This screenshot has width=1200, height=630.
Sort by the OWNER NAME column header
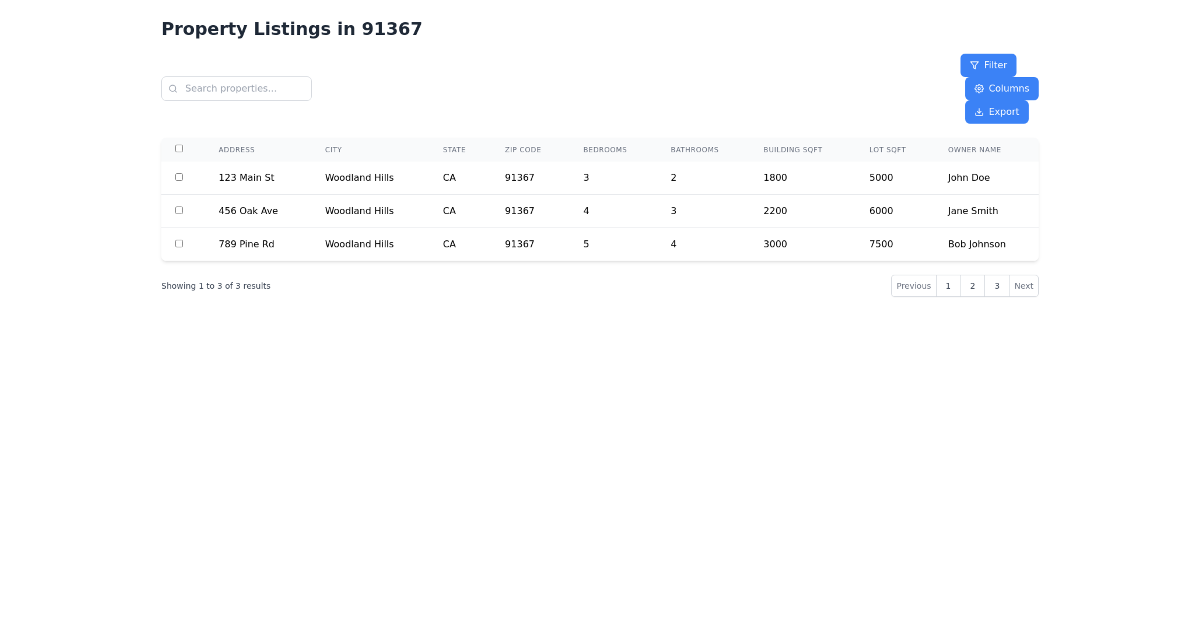973,149
